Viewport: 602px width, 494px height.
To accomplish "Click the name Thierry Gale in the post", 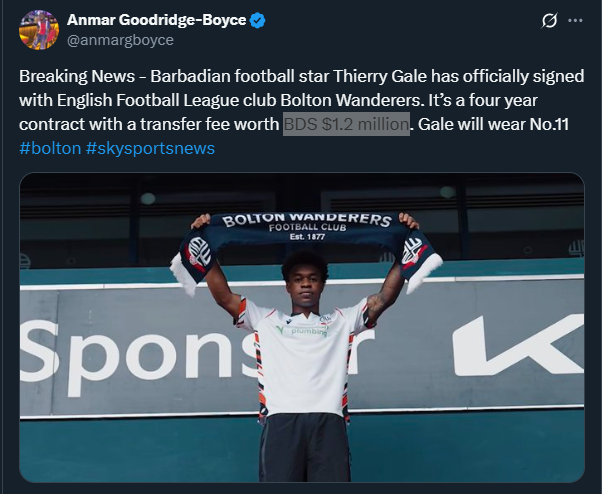I will (x=380, y=76).
